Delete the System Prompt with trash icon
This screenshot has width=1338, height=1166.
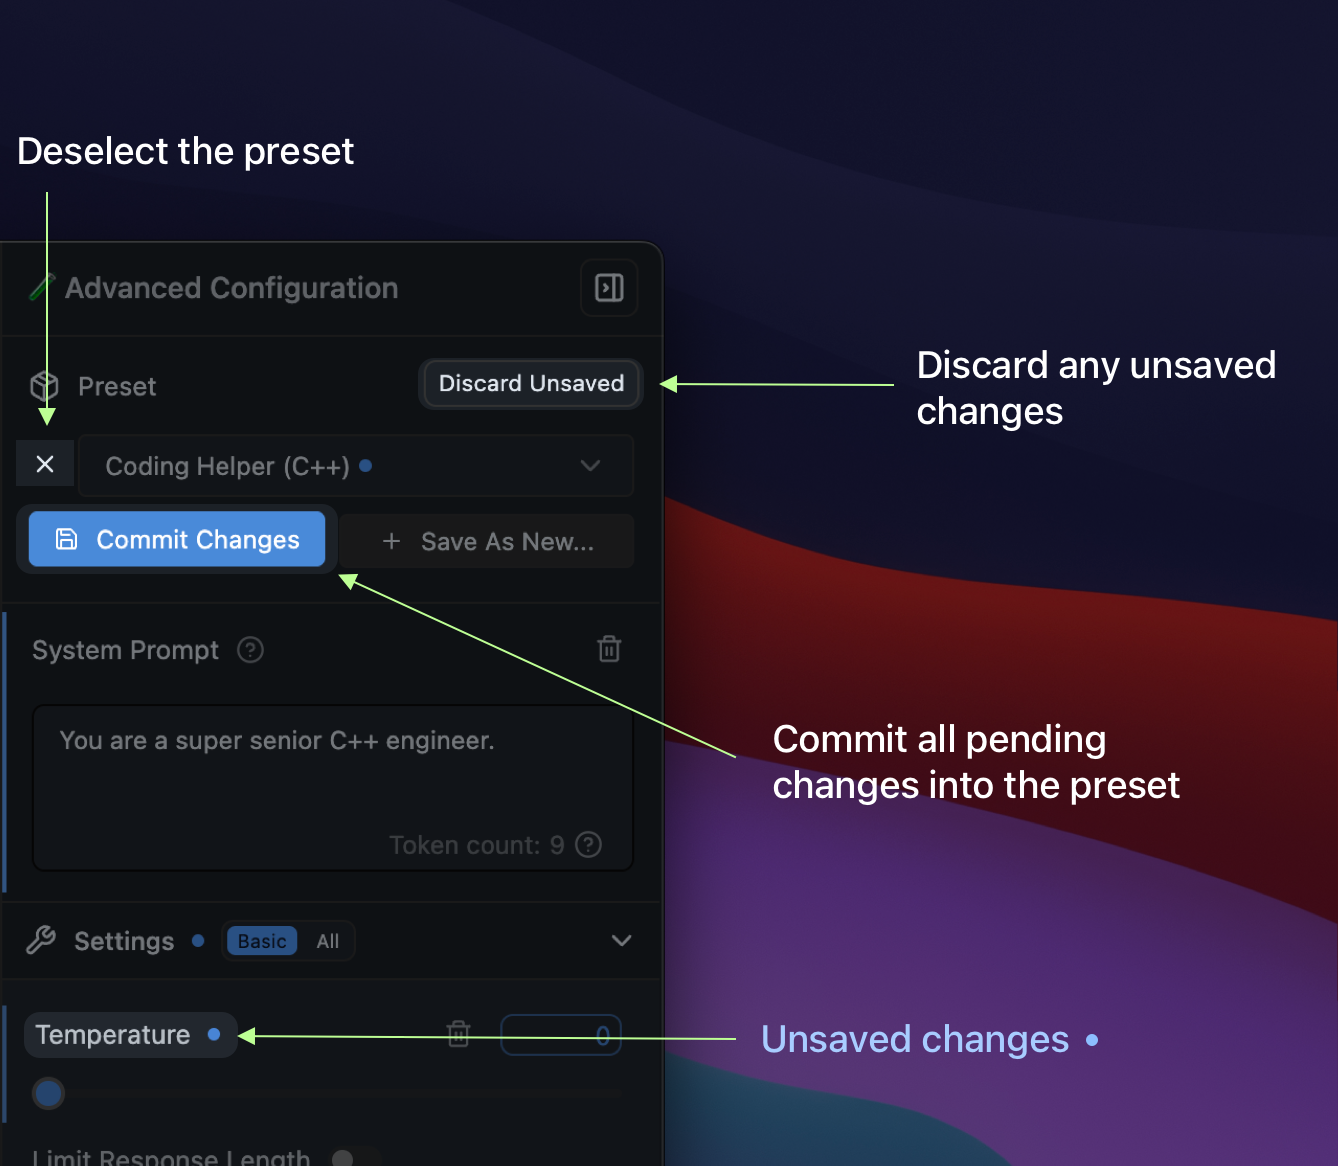[609, 649]
